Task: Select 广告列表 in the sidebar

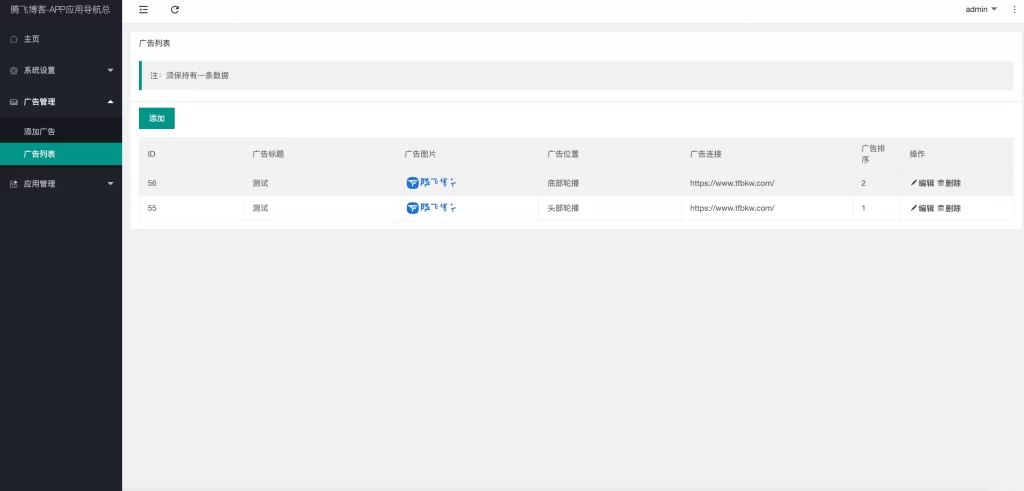Action: pyautogui.click(x=40, y=154)
